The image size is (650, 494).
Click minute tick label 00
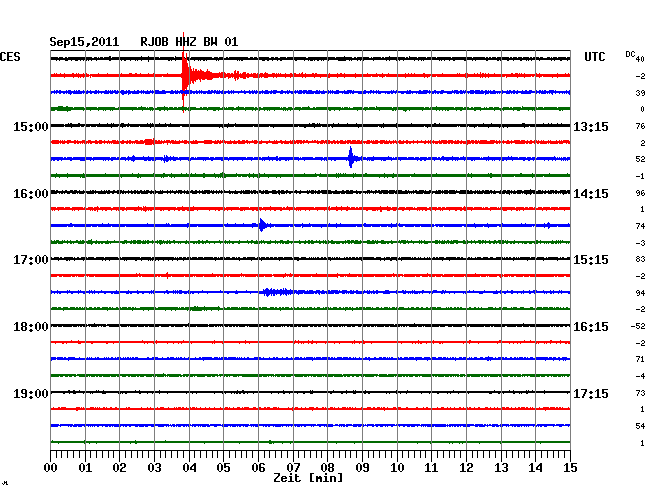coord(51,467)
